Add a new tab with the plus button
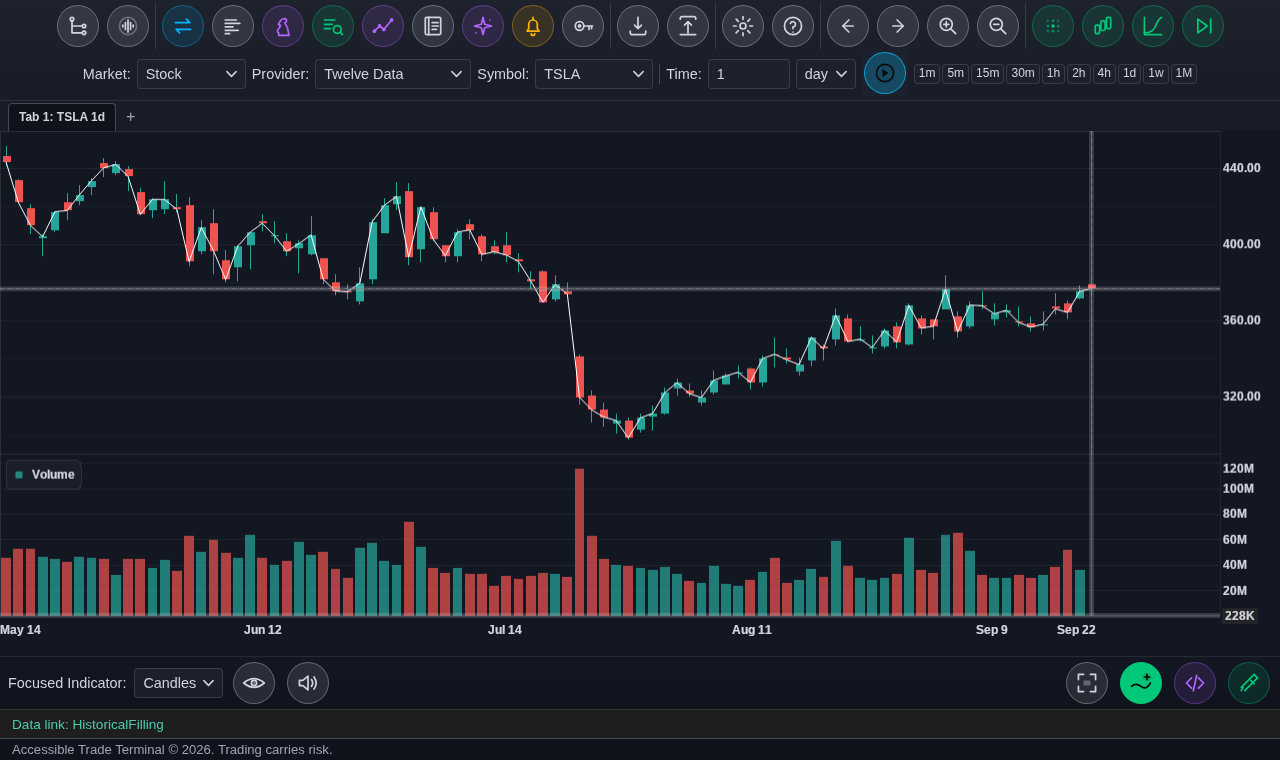1280x760 pixels. [x=130, y=117]
